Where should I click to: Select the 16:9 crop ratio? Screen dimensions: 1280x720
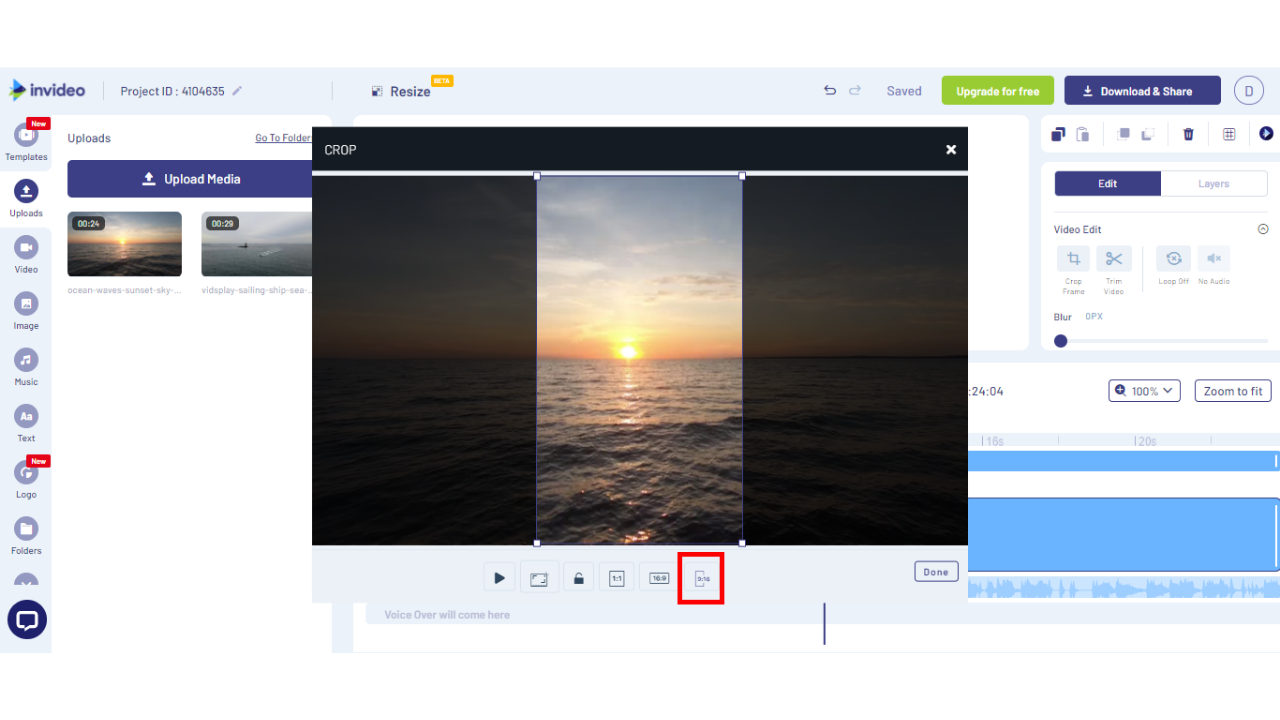click(658, 577)
